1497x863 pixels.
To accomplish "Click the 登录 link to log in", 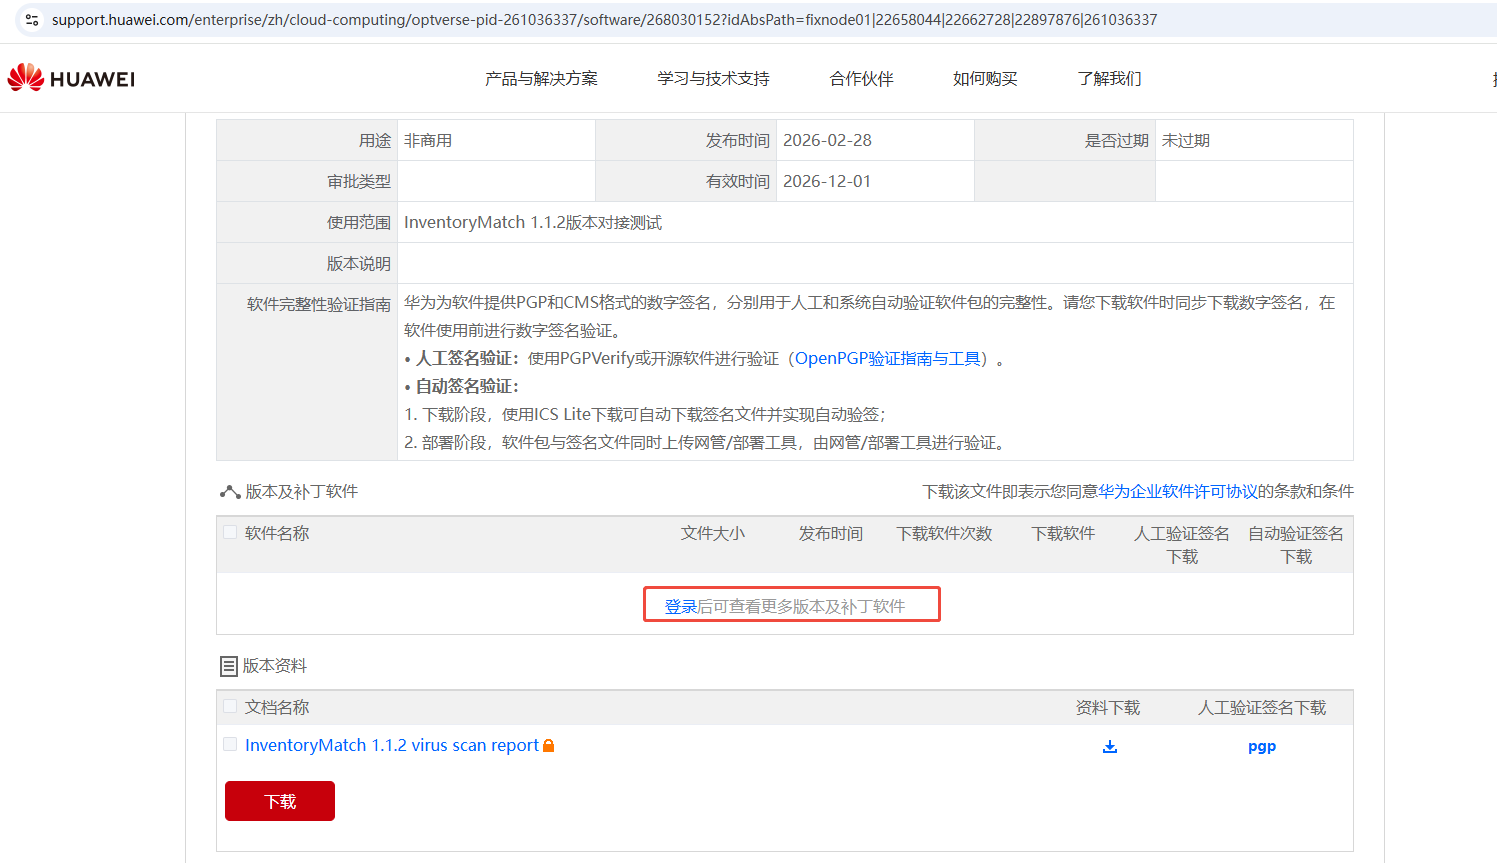I will click(680, 607).
